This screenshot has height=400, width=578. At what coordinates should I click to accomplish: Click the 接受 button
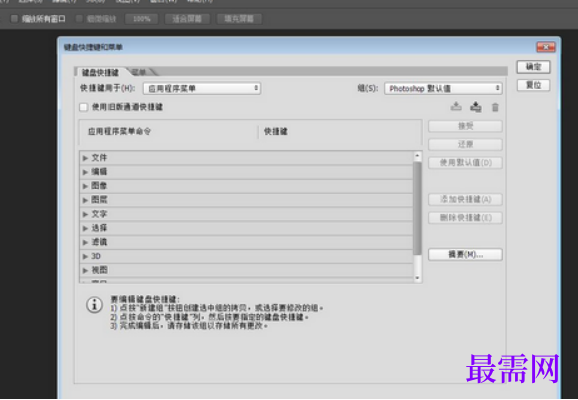[x=465, y=126]
